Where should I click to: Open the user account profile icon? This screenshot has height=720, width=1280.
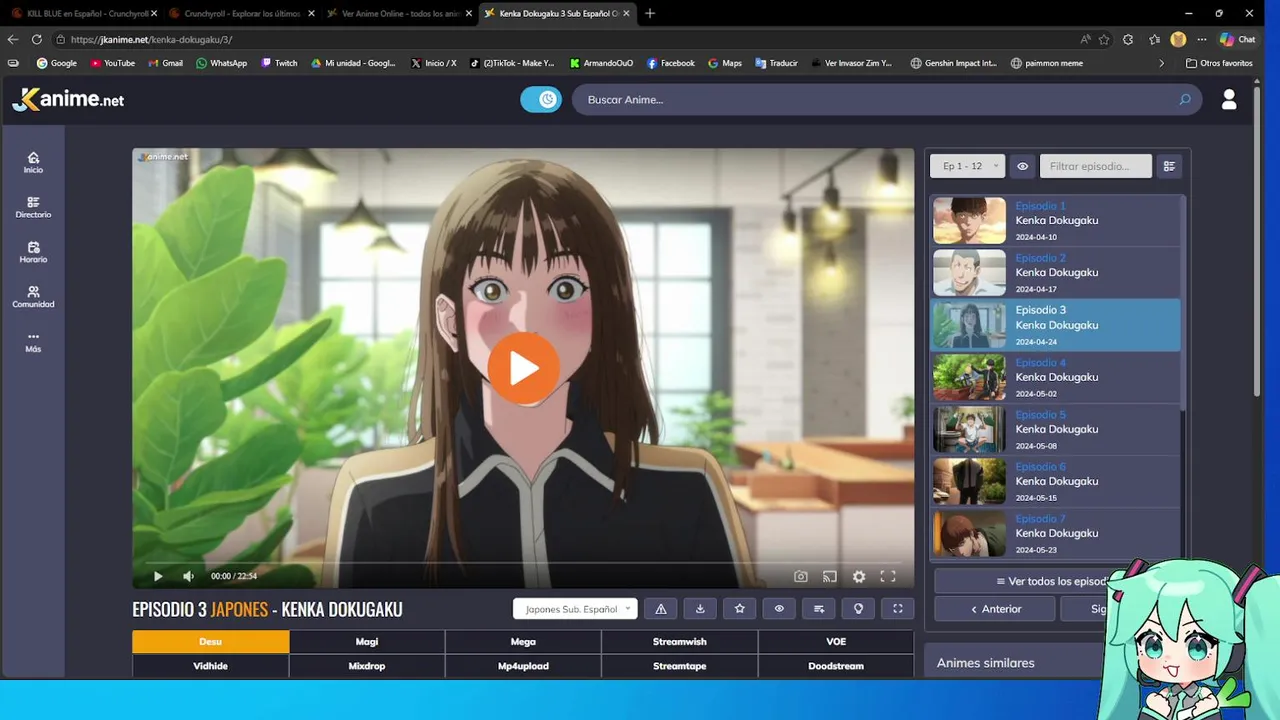pos(1229,99)
